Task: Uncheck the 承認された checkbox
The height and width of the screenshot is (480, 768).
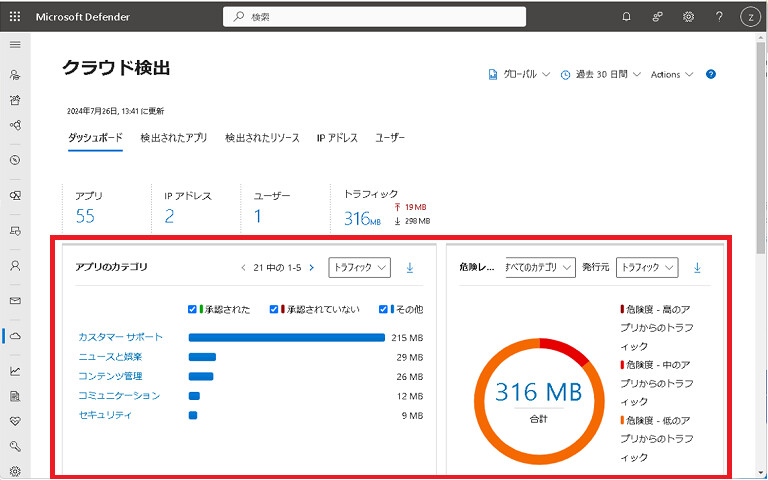Action: click(x=192, y=310)
